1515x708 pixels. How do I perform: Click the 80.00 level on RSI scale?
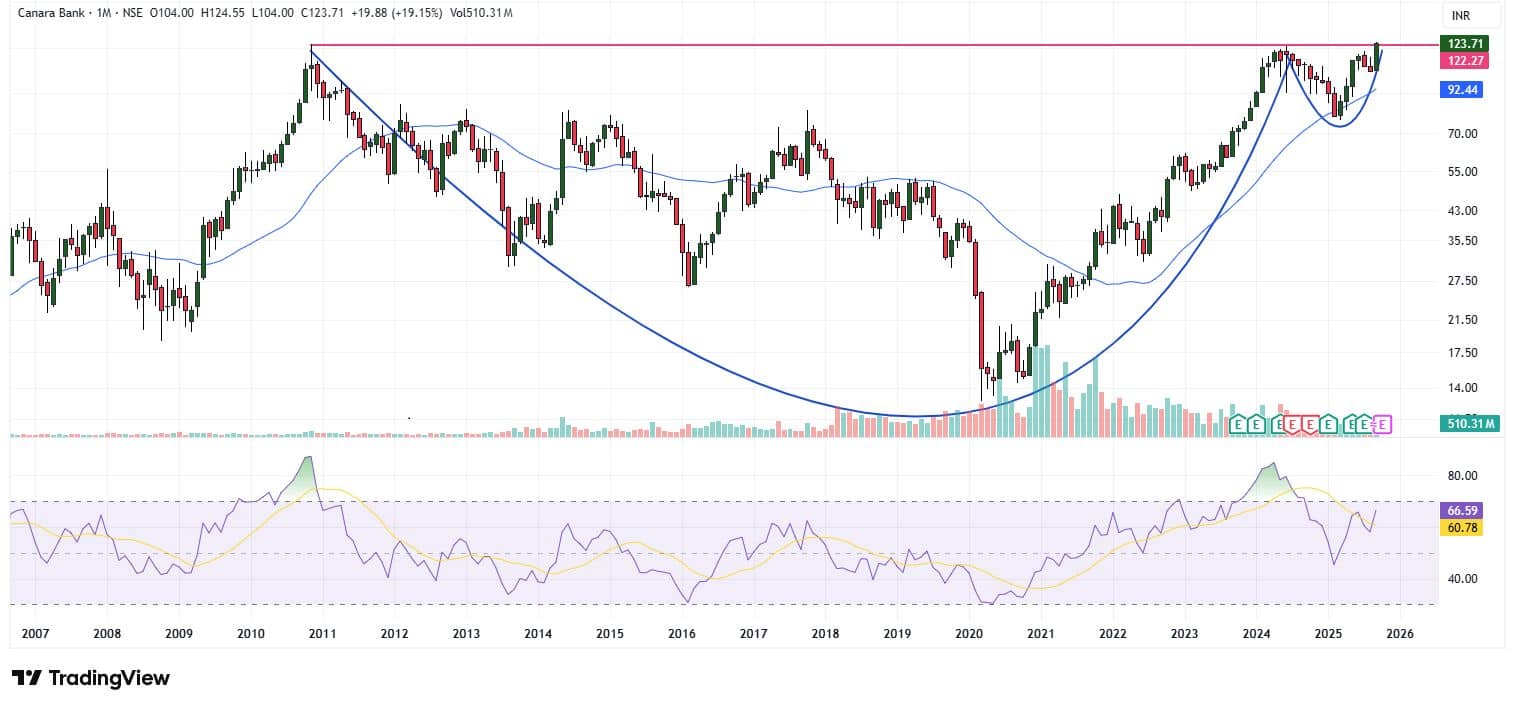tap(1461, 476)
